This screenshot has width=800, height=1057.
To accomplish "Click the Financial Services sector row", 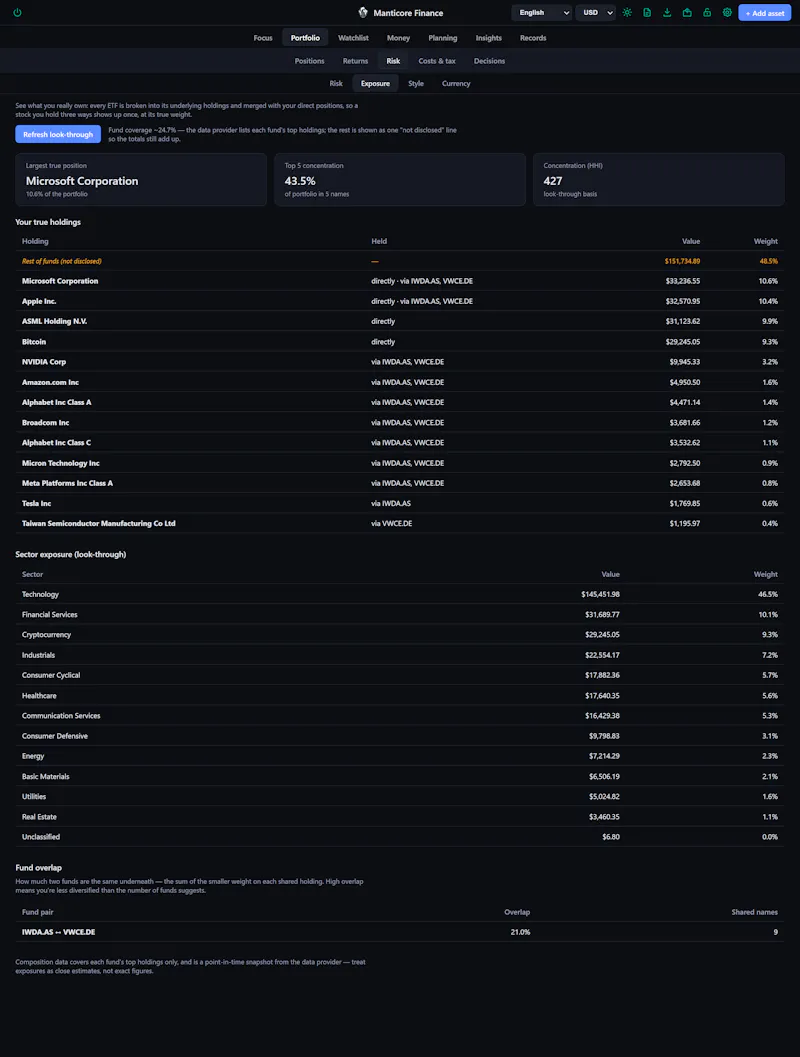I will pyautogui.click(x=400, y=615).
